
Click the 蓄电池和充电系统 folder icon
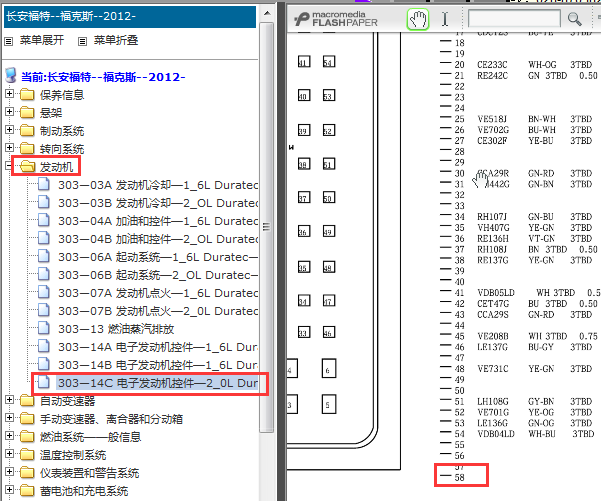point(27,490)
